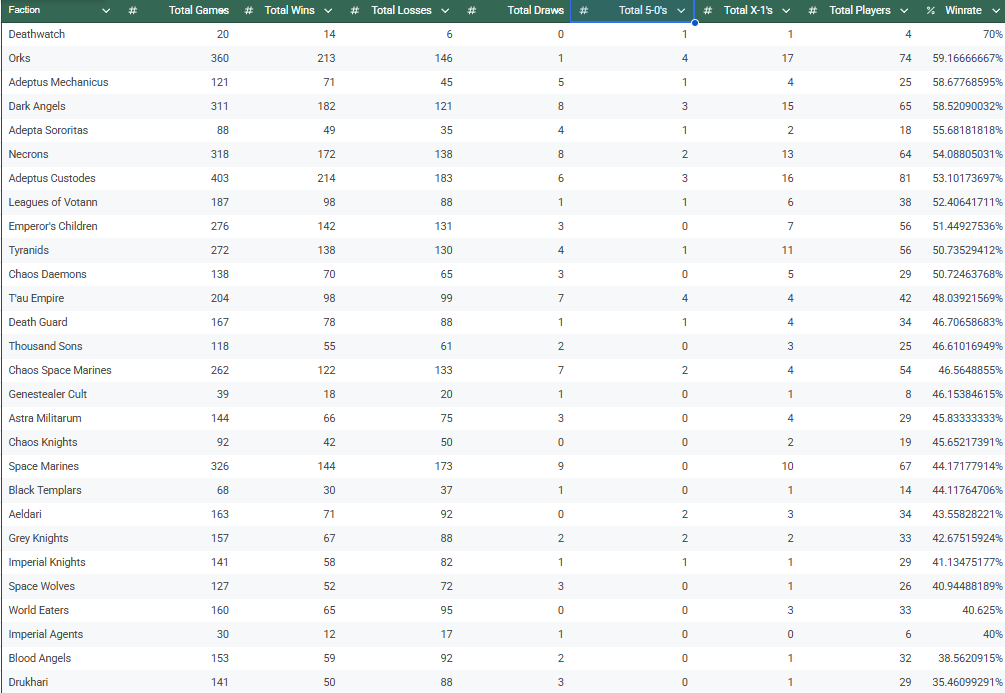Click the # icon in Total 5-0's header
The height and width of the screenshot is (693, 1005).
583,10
